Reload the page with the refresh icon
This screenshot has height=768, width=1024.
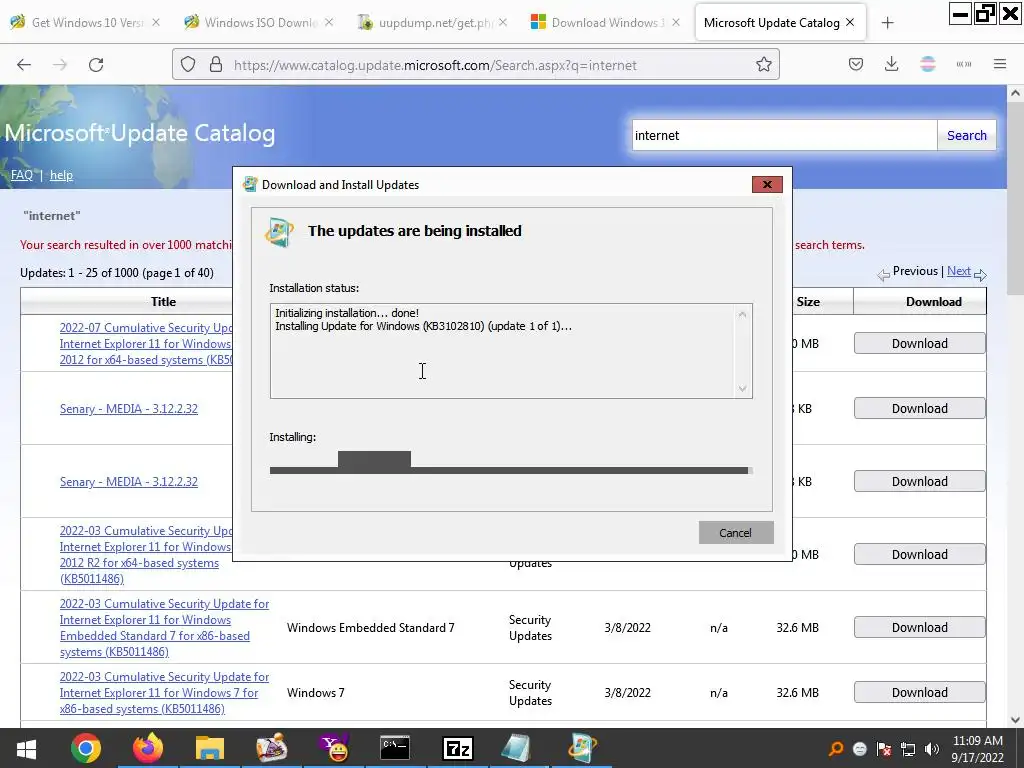(x=96, y=65)
